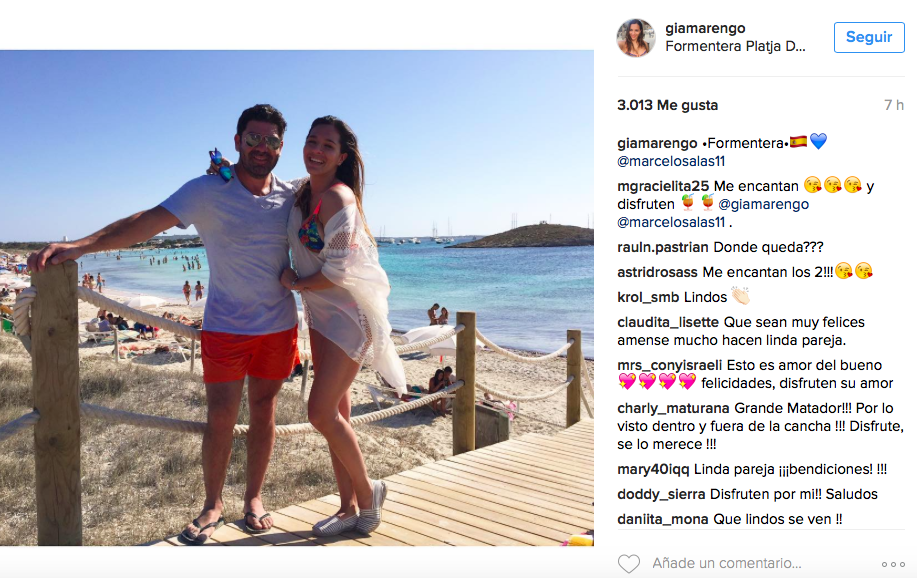Image resolution: width=917 pixels, height=578 pixels.
Task: Open rauln.pastrian's commenter profile
Action: (x=663, y=247)
